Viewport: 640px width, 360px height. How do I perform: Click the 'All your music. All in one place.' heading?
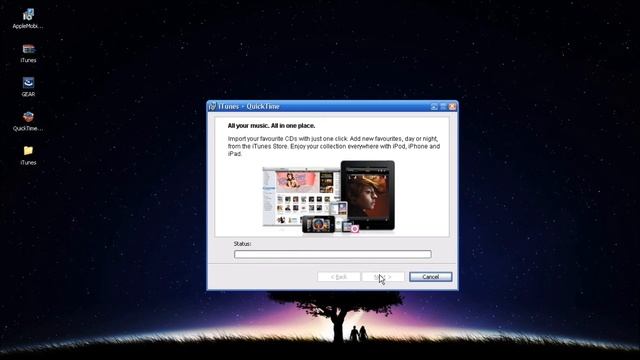pos(271,126)
